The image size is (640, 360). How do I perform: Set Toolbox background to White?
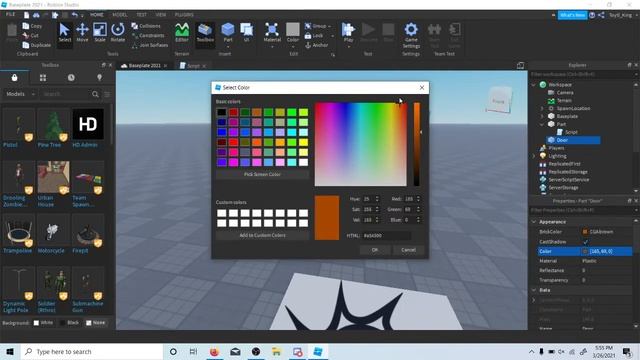(x=43, y=323)
